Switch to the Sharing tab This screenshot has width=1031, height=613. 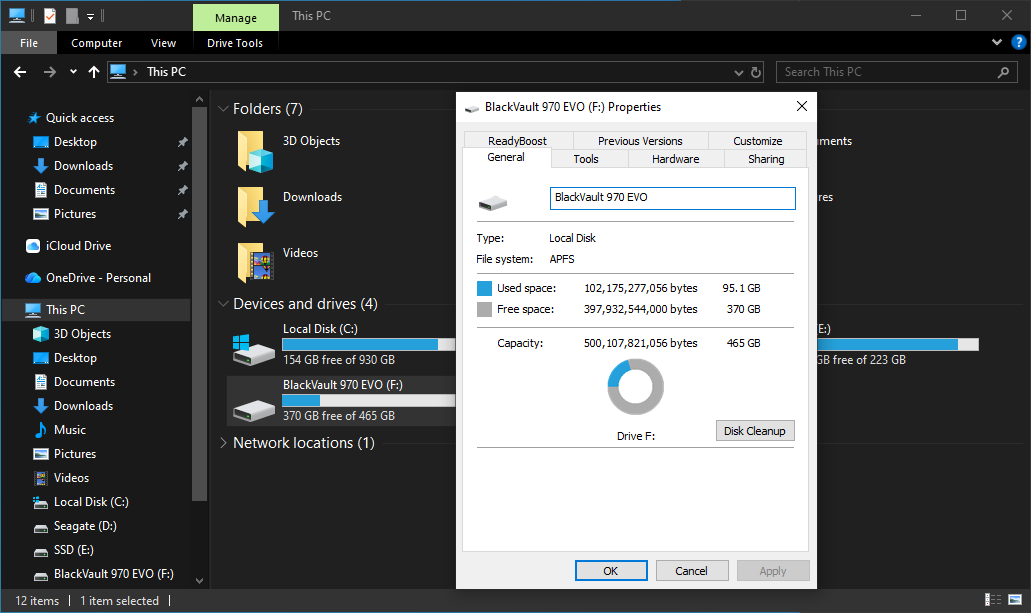766,159
